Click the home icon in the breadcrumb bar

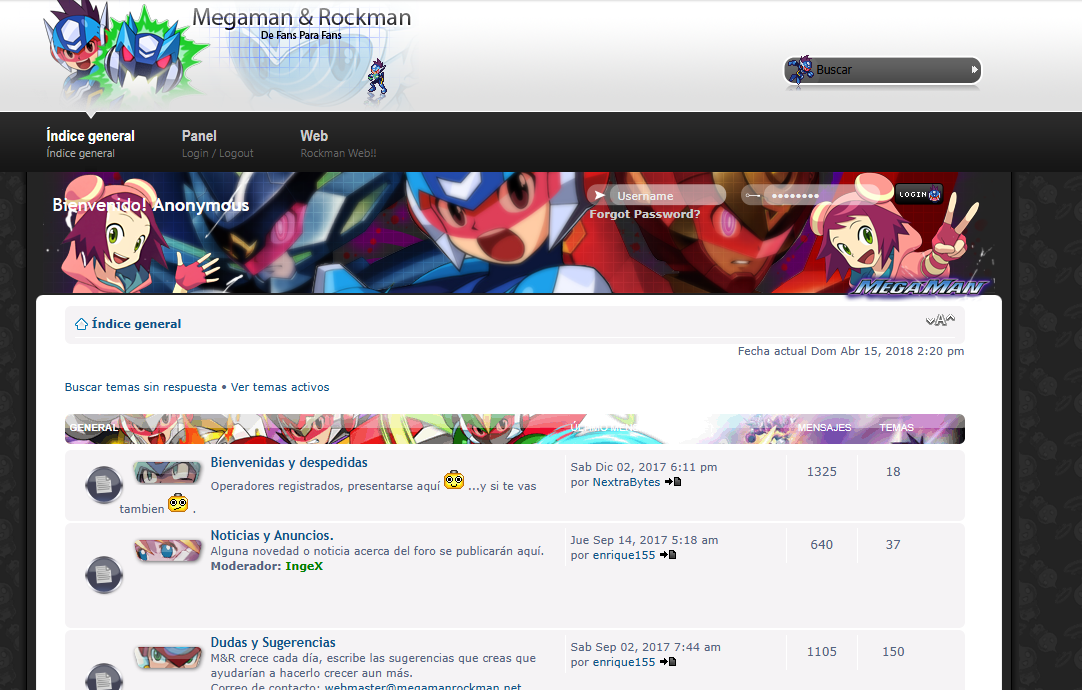(81, 324)
